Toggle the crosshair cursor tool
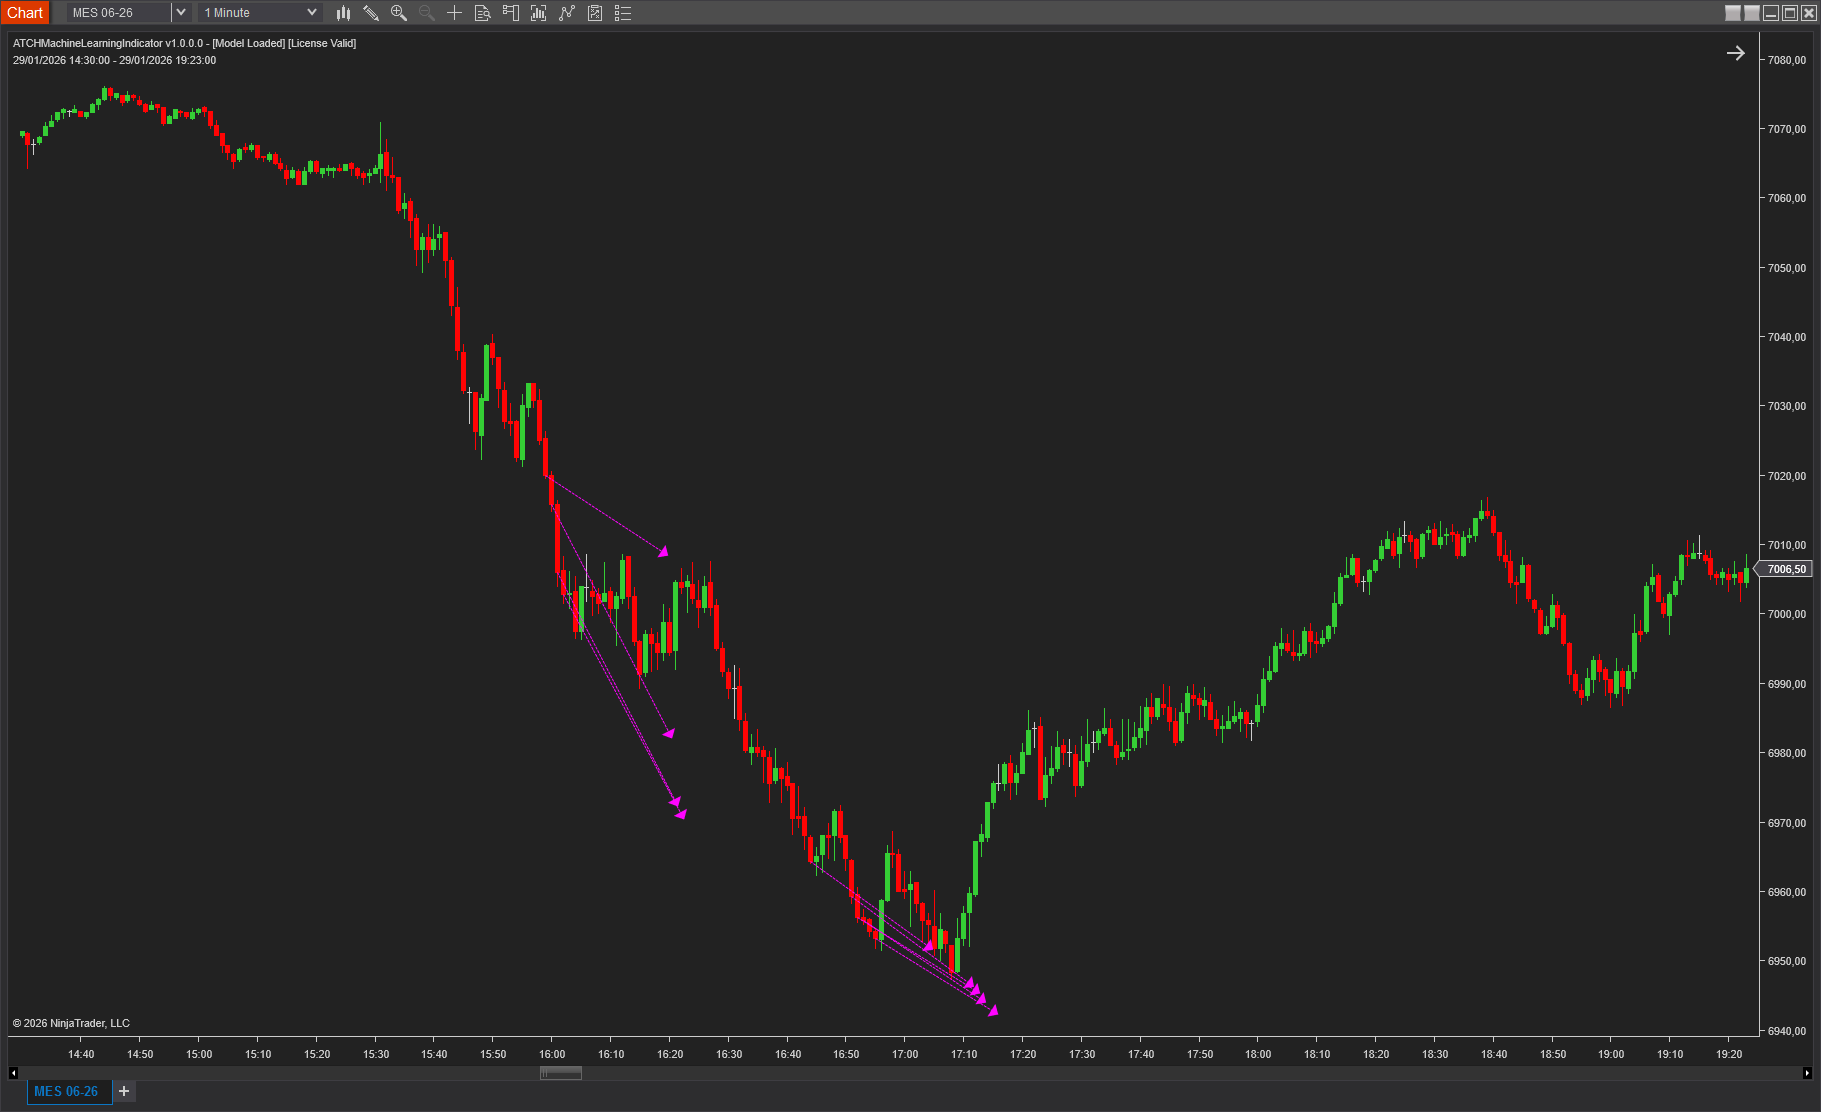This screenshot has height=1112, width=1821. [x=455, y=13]
